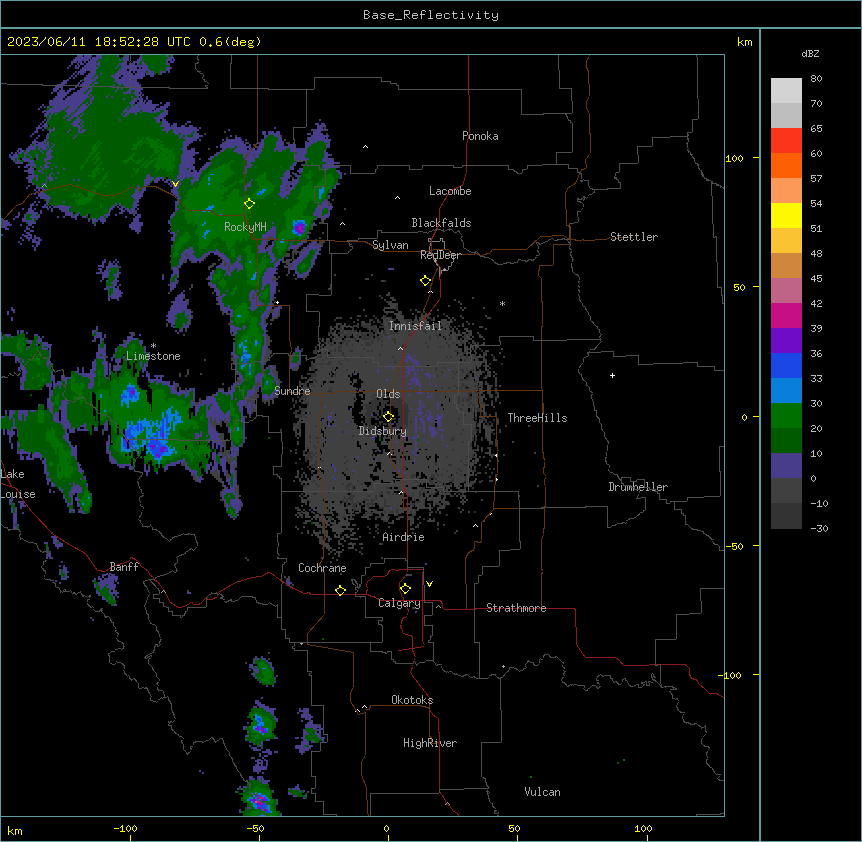The width and height of the screenshot is (862, 842).
Task: Click the Drumheller label
Action: (x=638, y=487)
